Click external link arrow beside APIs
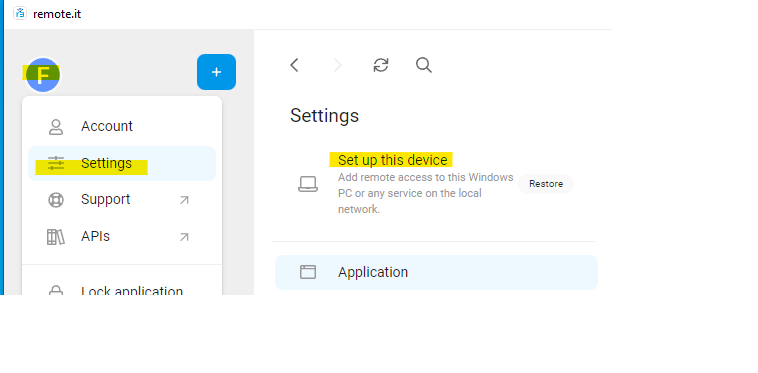Viewport: 758px width, 373px height. click(x=184, y=237)
